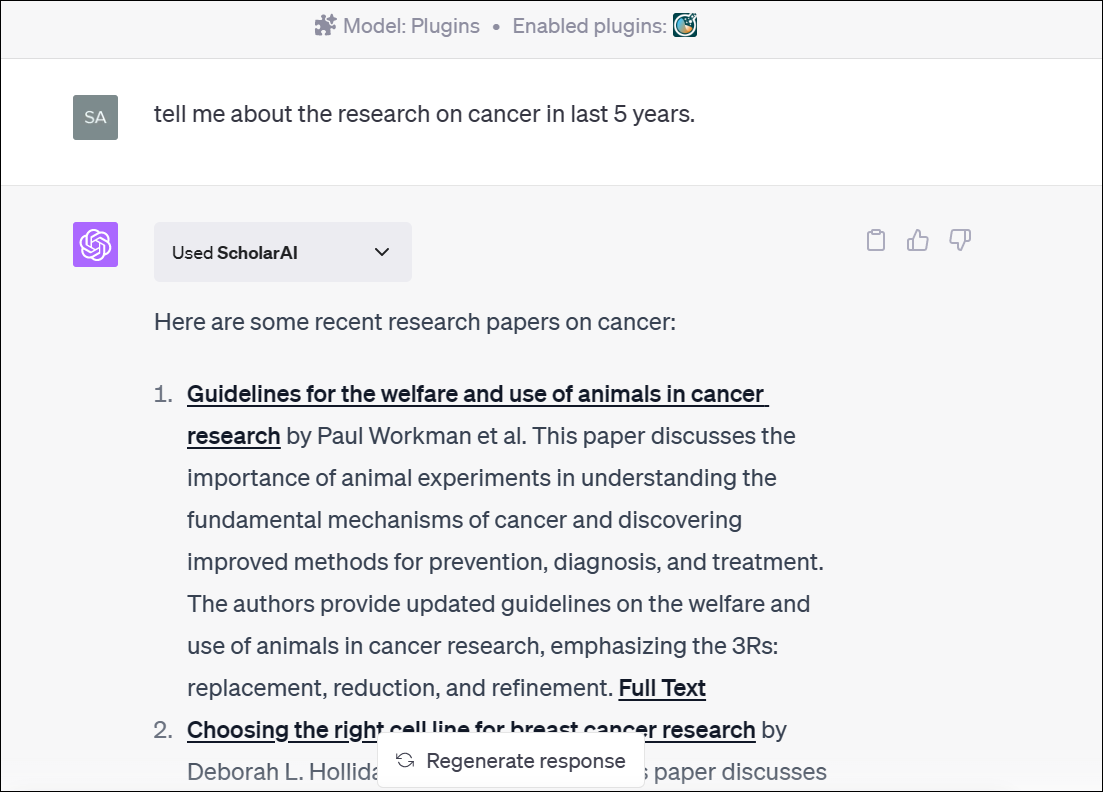
Task: Click the 'research' continuation of first paper title
Action: [x=234, y=436]
